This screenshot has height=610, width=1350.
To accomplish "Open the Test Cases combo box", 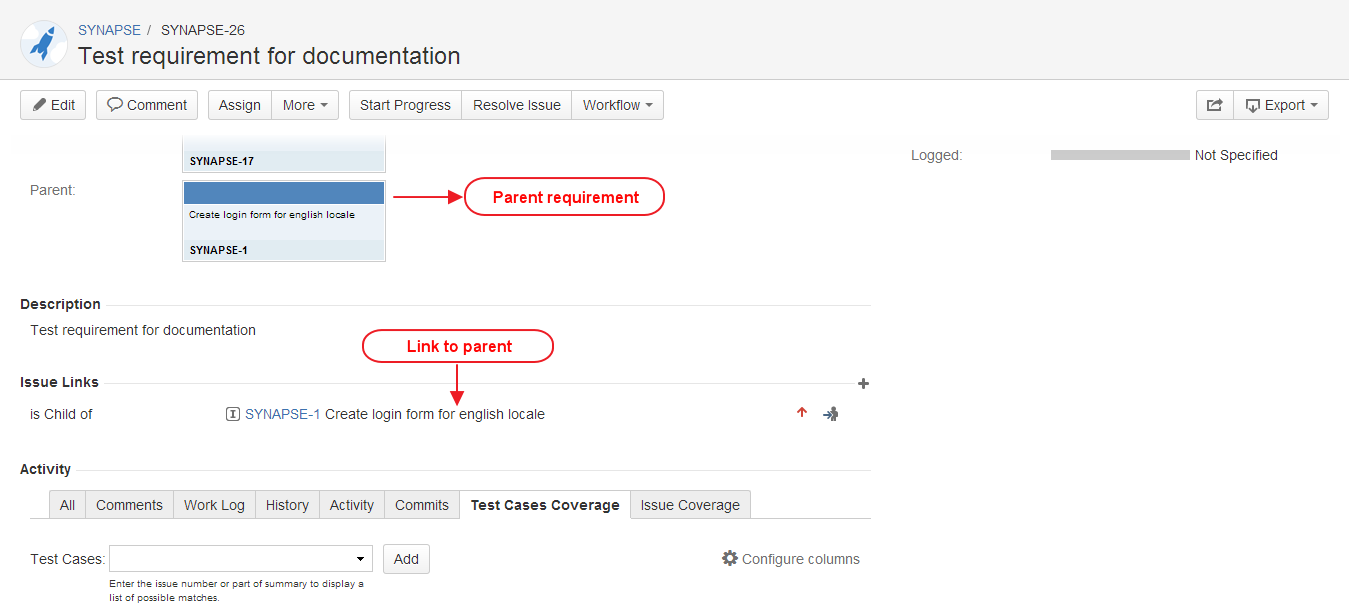I will 240,559.
